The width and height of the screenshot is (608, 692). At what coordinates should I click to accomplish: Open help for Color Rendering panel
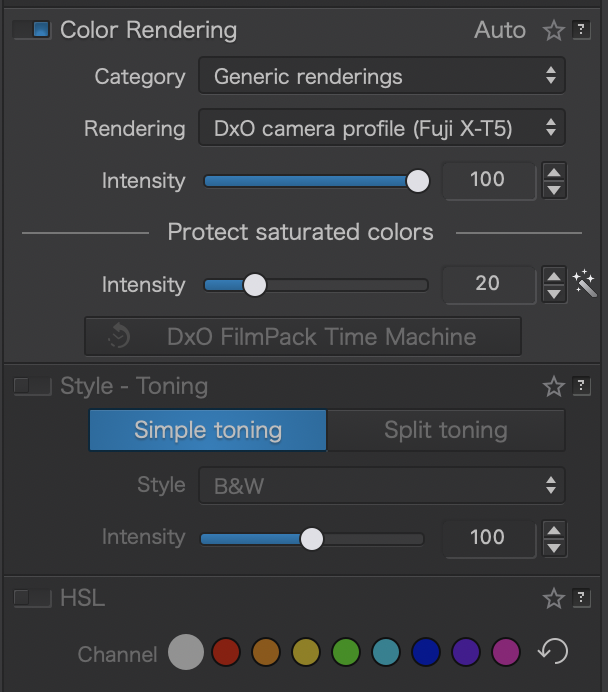(x=581, y=31)
